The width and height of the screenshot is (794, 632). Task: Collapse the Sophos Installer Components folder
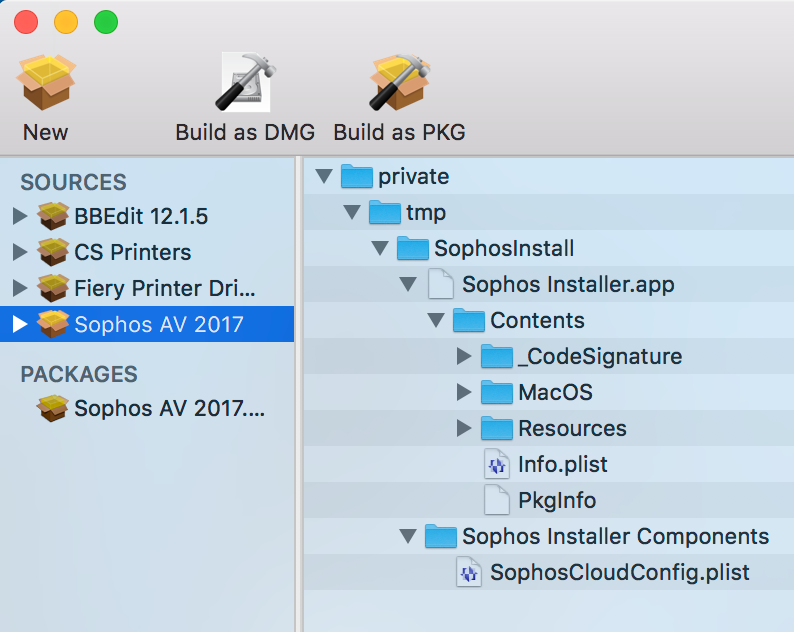408,536
